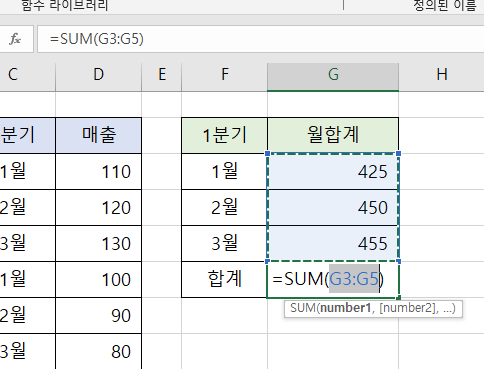Select column D header
Viewport: 484px width, 369px height.
(99, 74)
